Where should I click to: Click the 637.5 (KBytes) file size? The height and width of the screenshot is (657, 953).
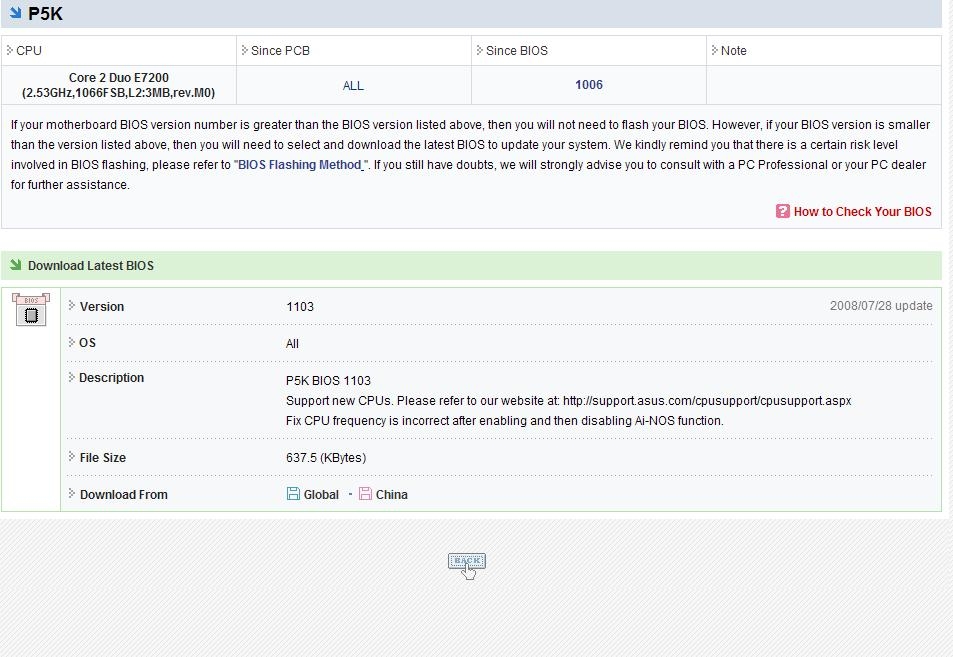(326, 458)
